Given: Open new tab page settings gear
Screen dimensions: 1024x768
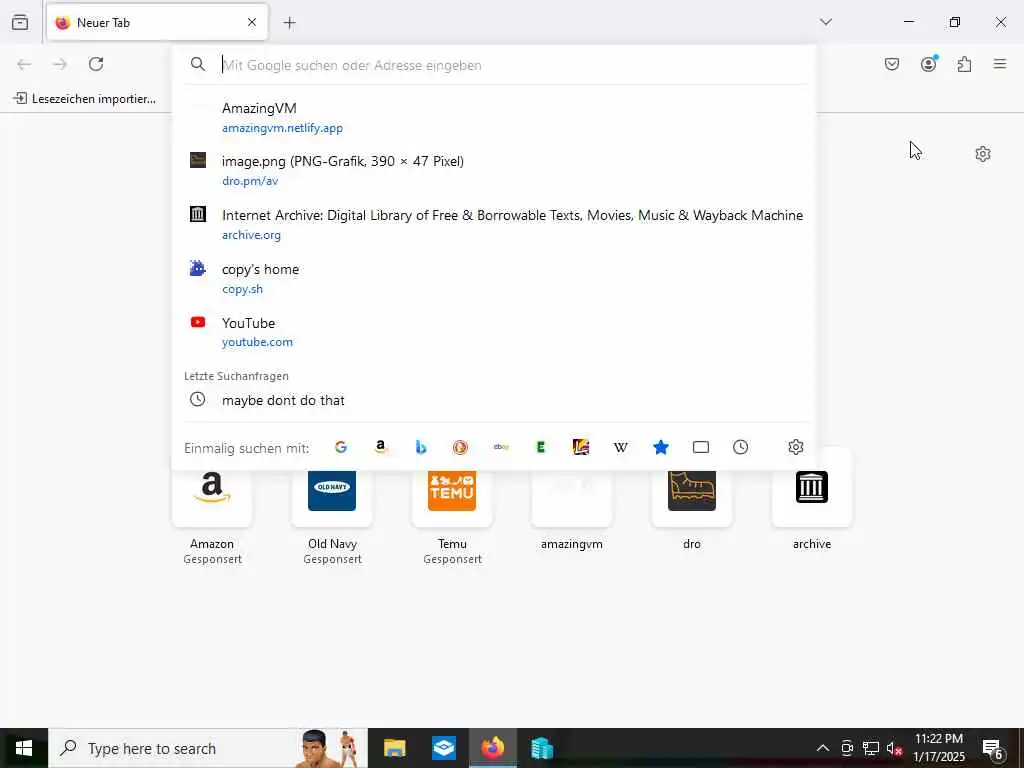Looking at the screenshot, I should 983,154.
